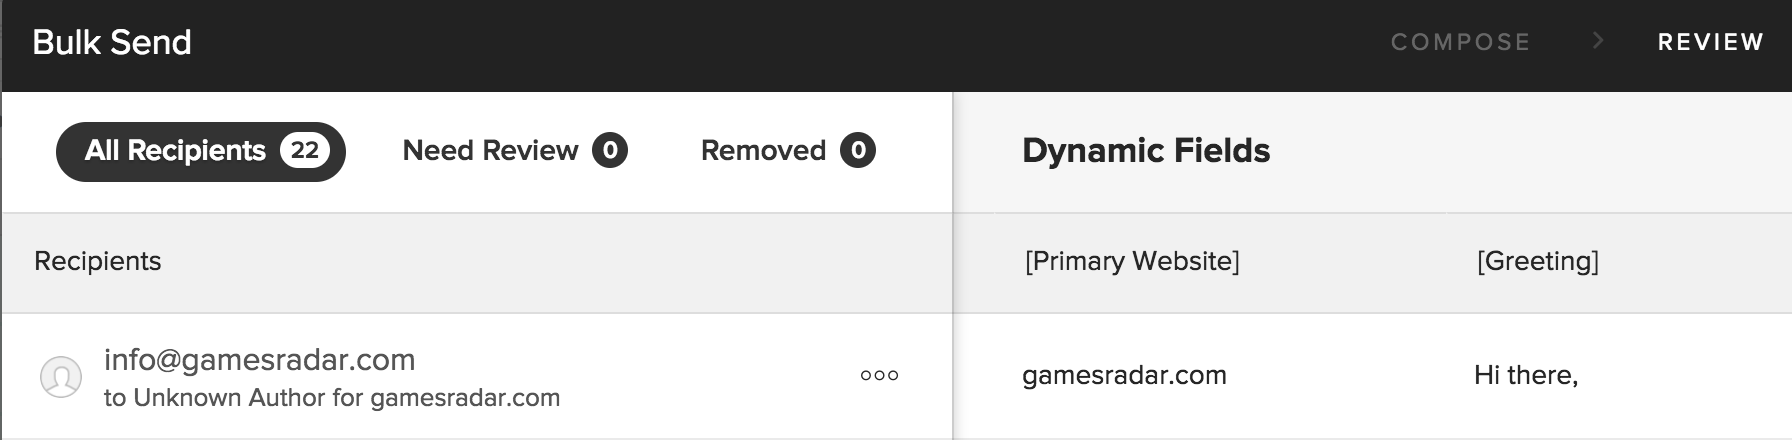
Task: Select the Review step
Action: pos(1711,42)
